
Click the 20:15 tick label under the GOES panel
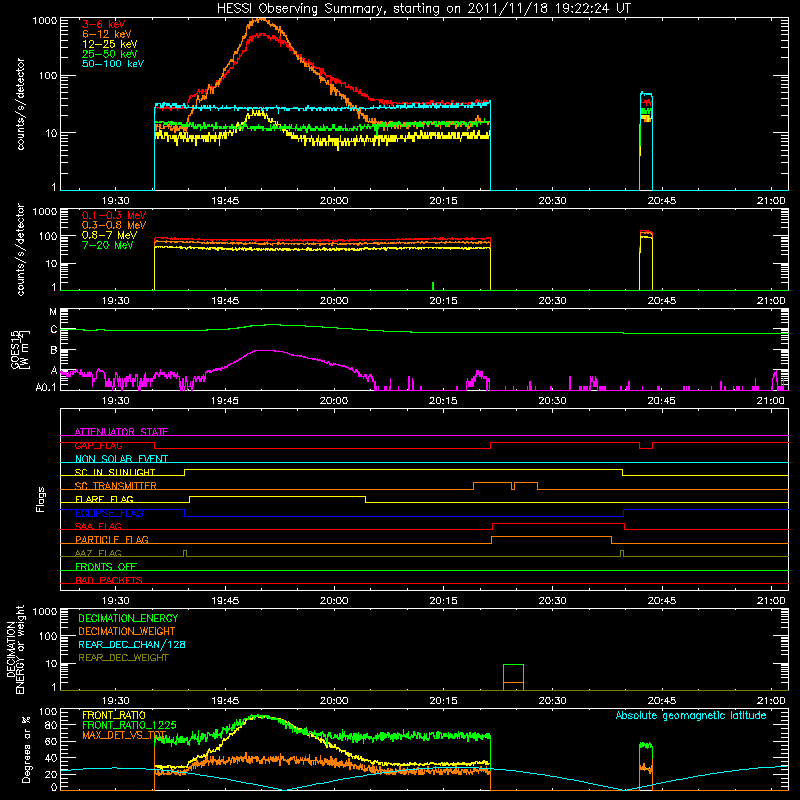coord(443,401)
